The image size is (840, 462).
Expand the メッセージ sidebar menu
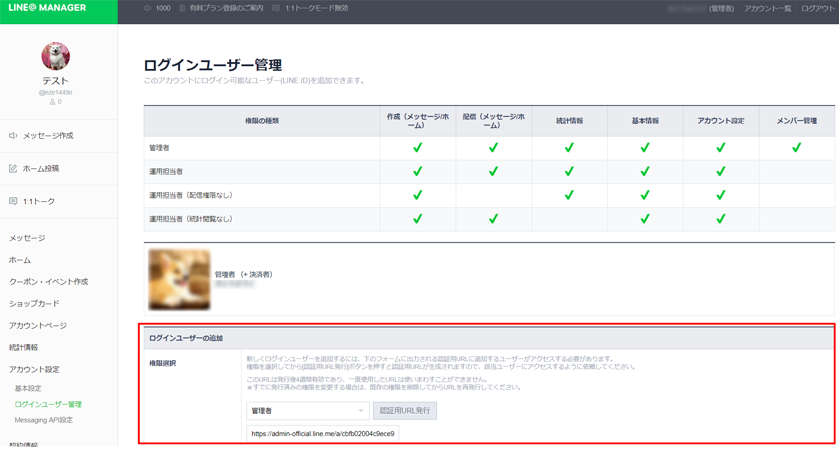(27, 238)
